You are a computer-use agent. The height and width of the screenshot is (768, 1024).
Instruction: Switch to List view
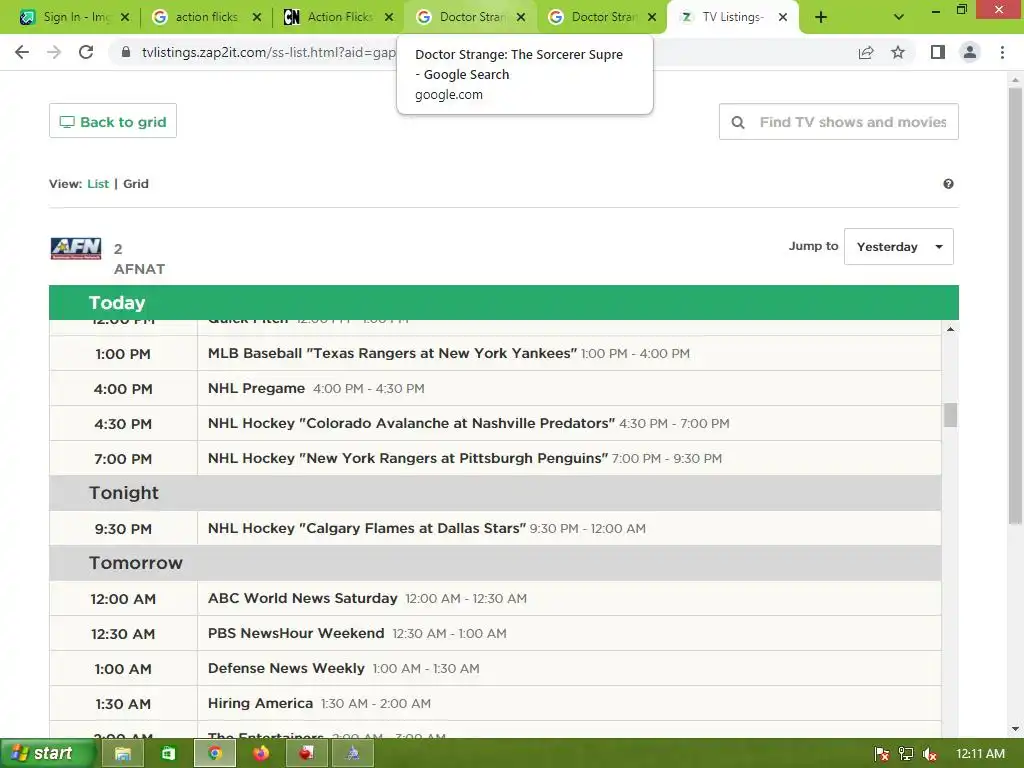[98, 184]
